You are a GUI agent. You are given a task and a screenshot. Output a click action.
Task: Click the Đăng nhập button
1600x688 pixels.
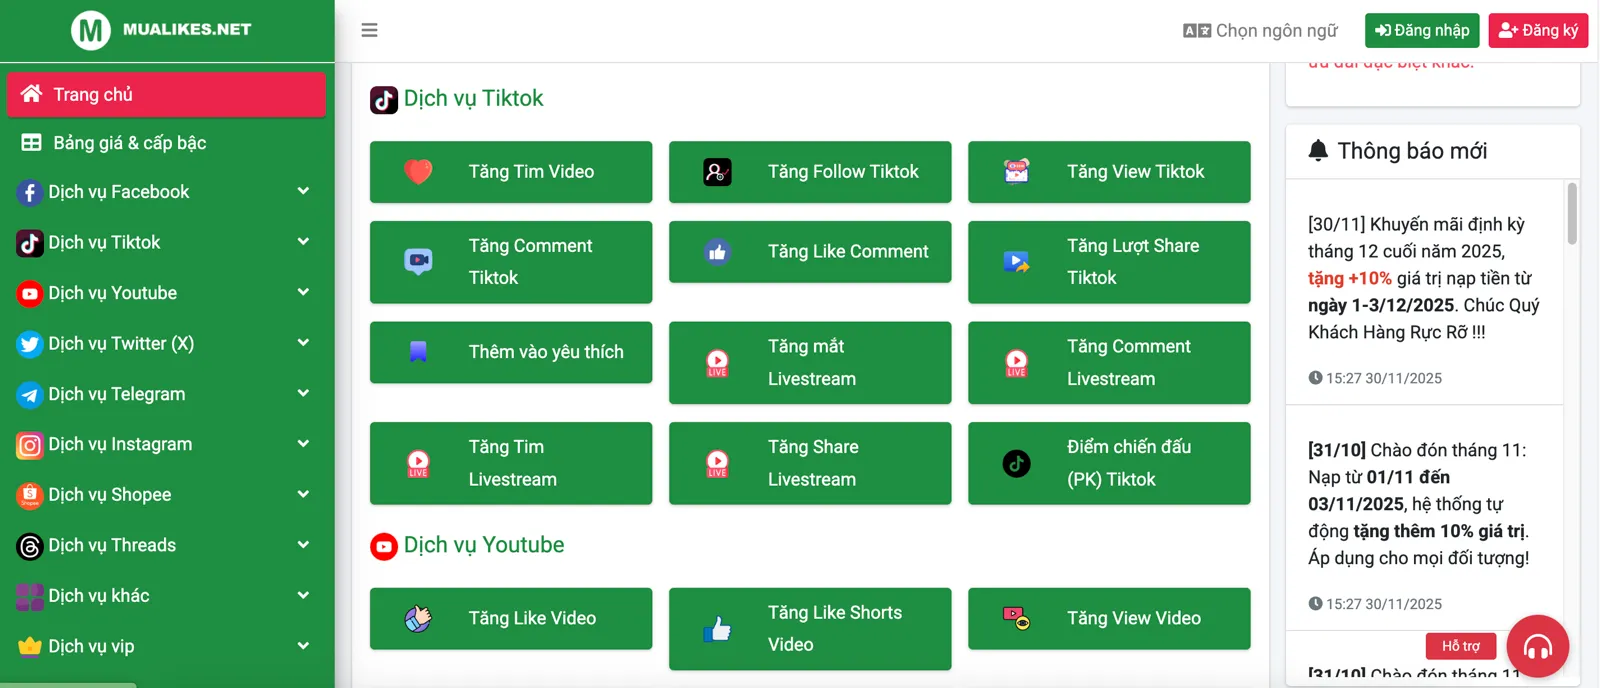[1422, 30]
